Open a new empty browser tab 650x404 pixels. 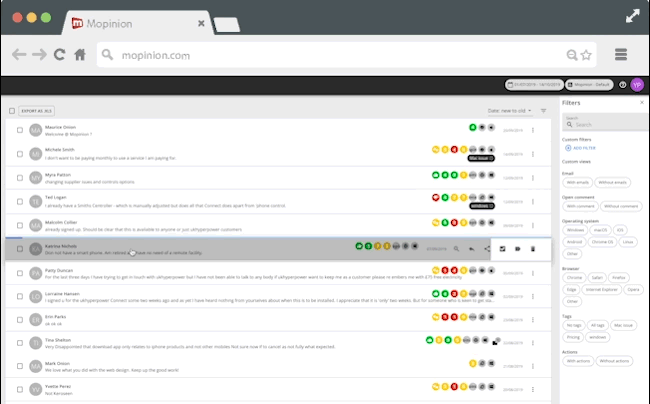[227, 25]
